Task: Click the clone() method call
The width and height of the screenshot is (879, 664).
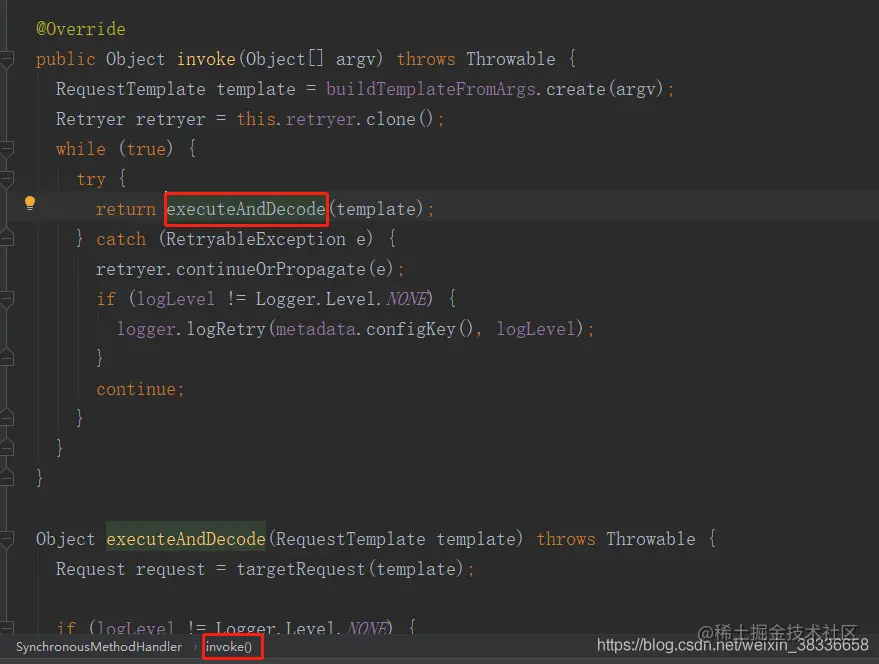Action: pyautogui.click(x=399, y=119)
